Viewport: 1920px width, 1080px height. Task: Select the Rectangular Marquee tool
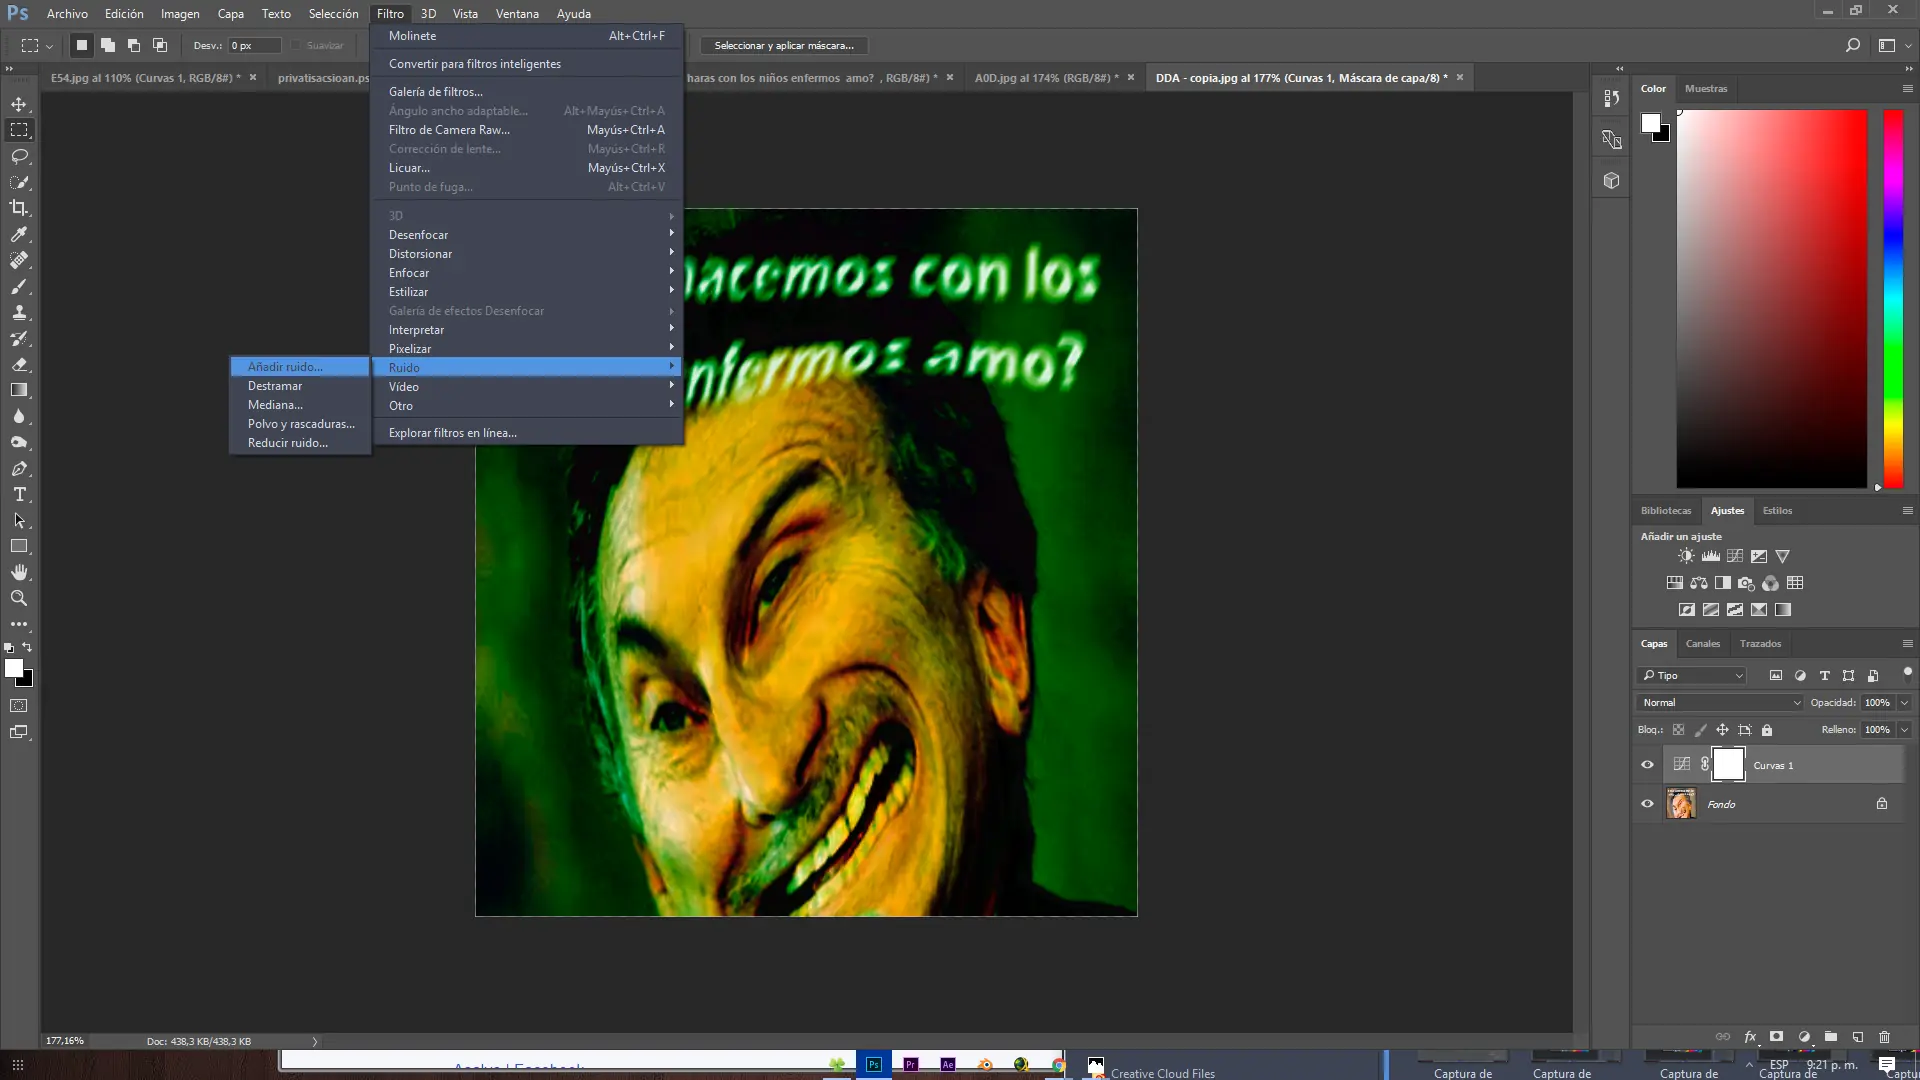coord(19,130)
